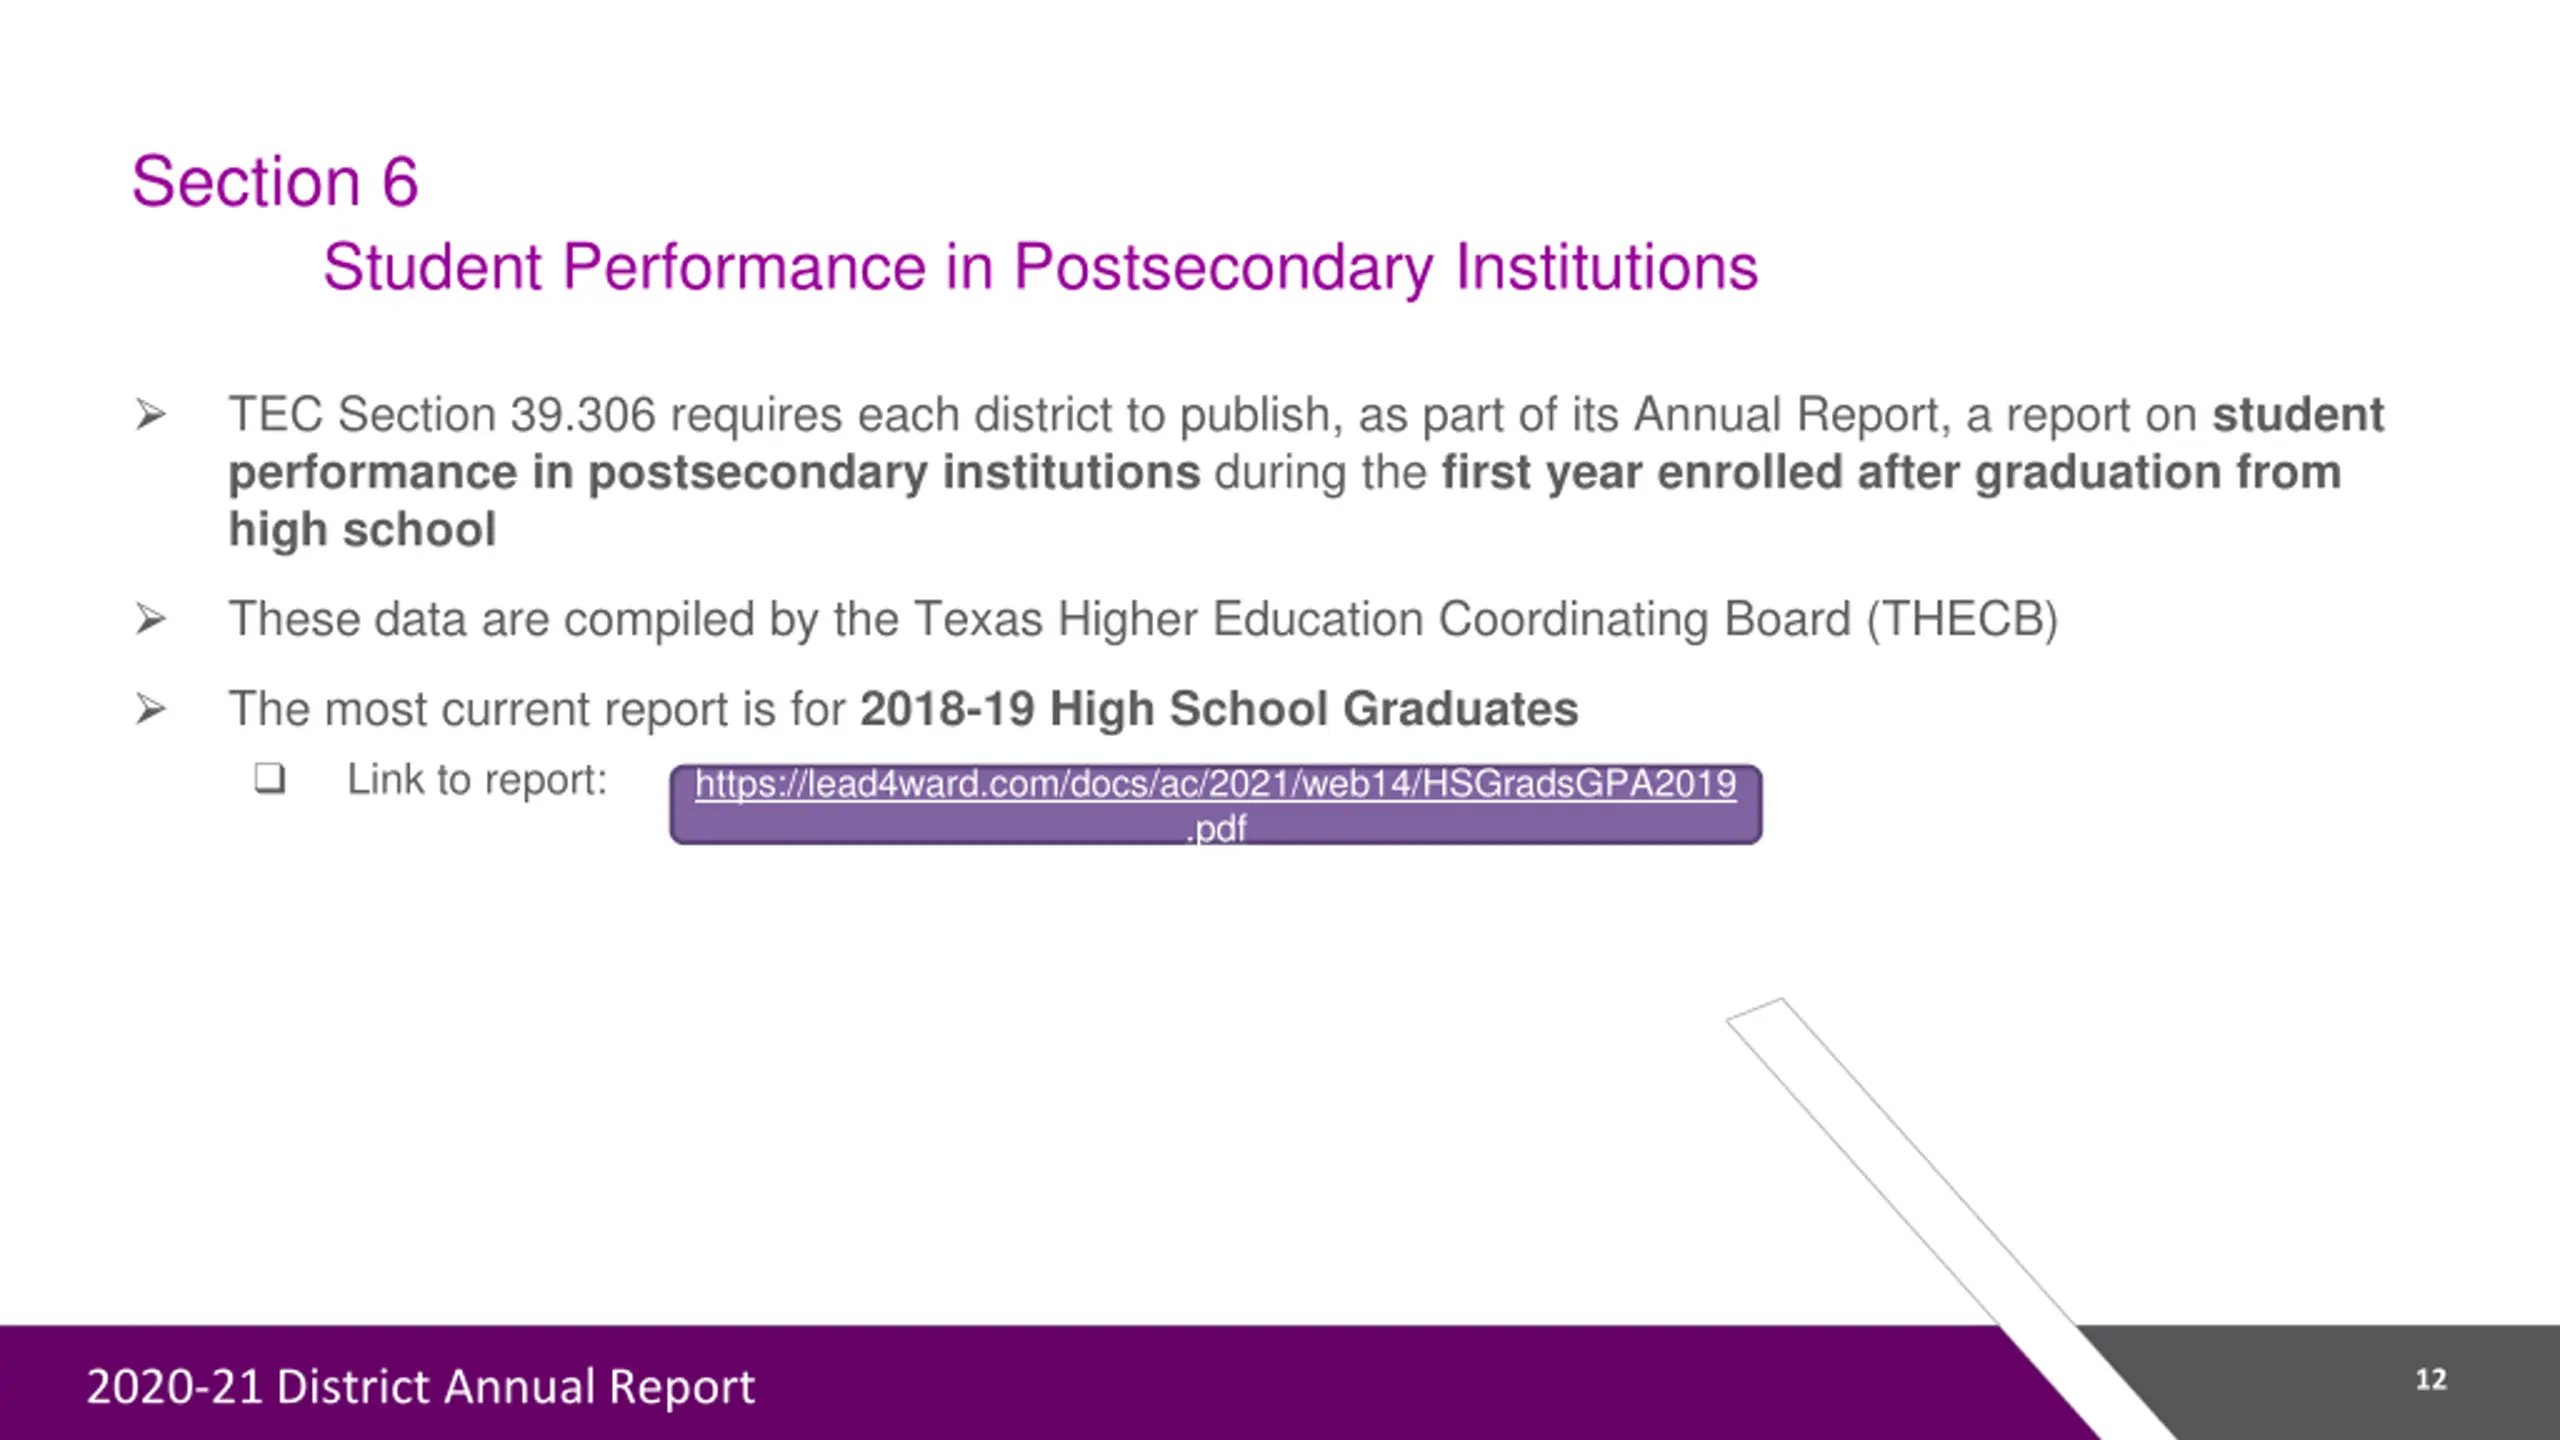
Task: Click the bold first year enrolled after graduation phrase
Action: point(1891,472)
